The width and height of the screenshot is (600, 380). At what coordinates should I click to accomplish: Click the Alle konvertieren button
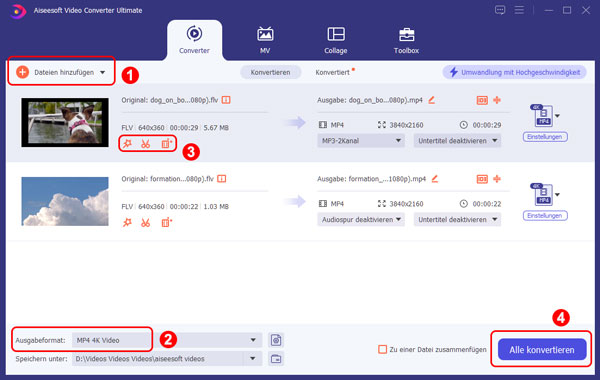[542, 349]
